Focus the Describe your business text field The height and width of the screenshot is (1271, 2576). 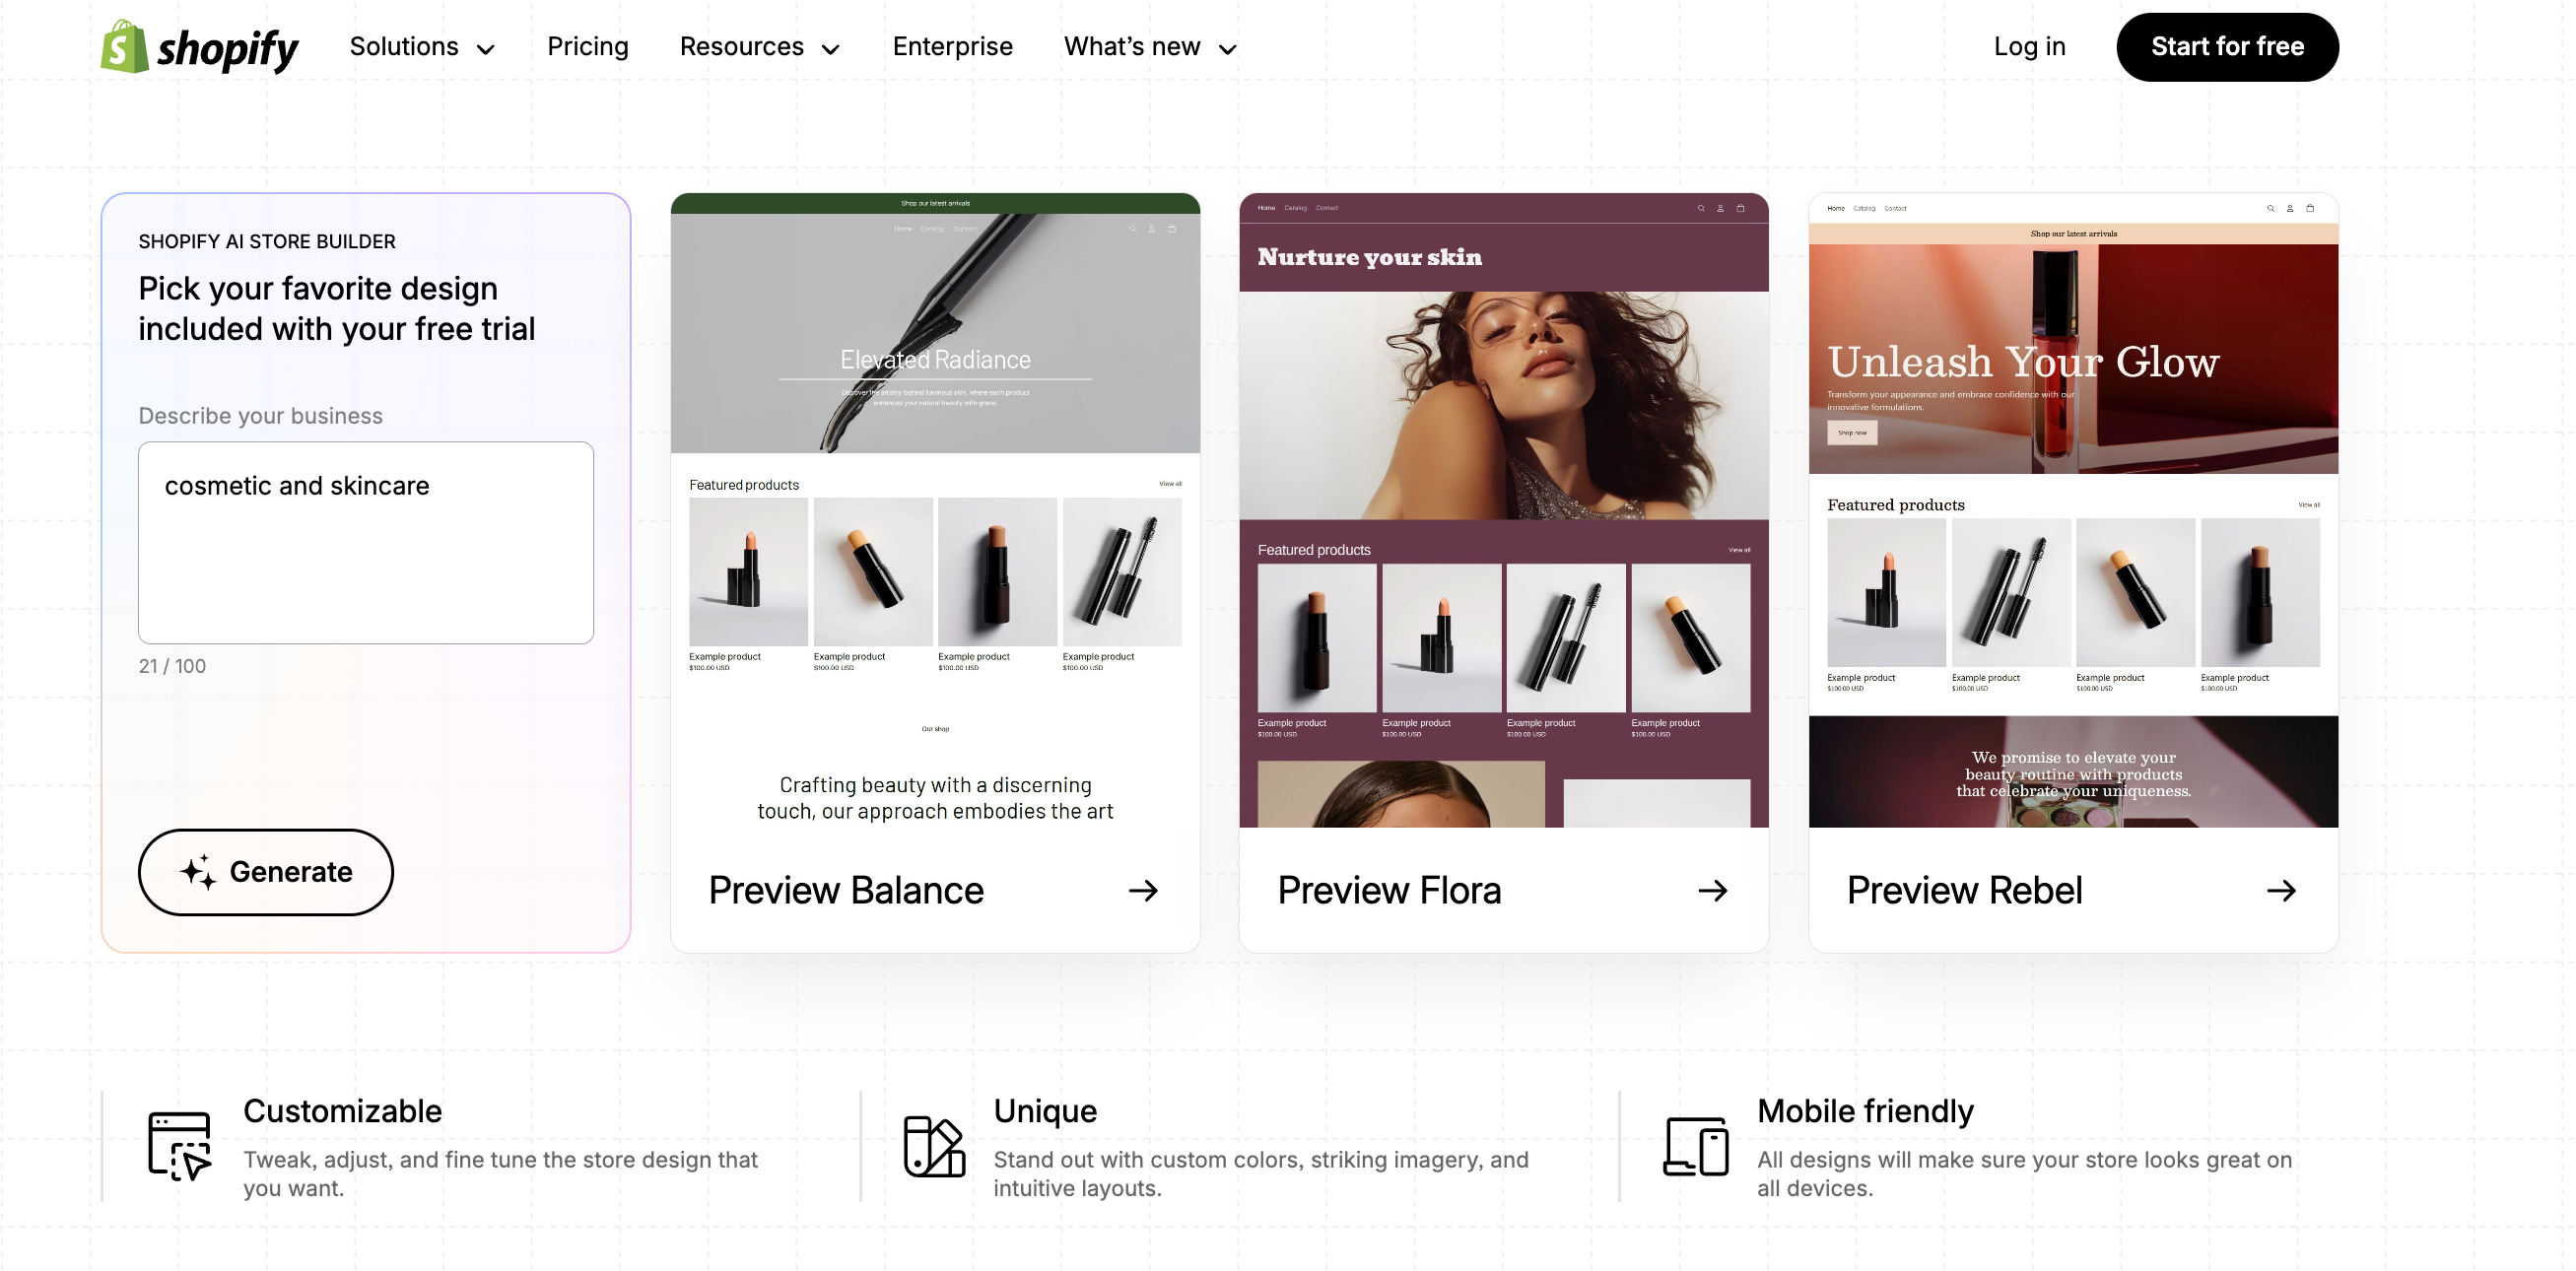[x=366, y=542]
